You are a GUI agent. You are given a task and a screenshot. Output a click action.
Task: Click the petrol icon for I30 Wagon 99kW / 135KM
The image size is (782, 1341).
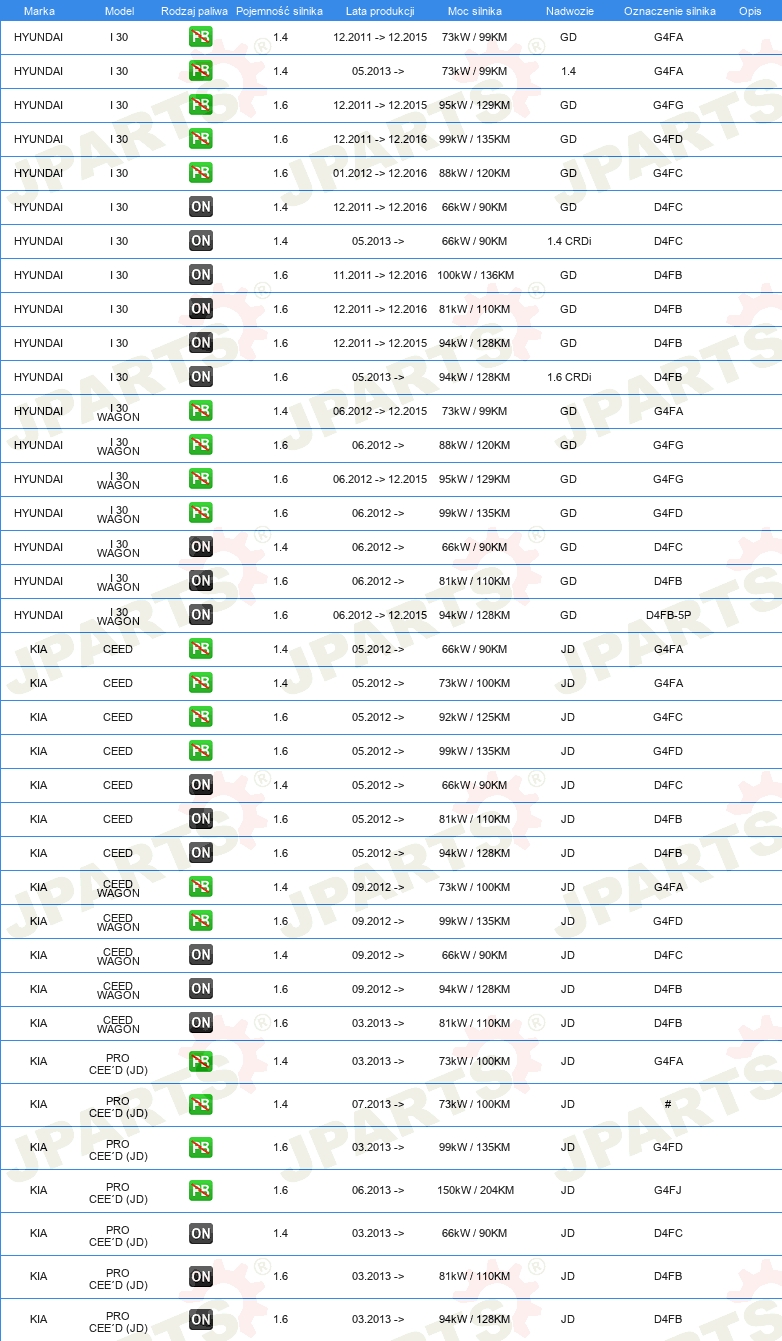coord(201,513)
